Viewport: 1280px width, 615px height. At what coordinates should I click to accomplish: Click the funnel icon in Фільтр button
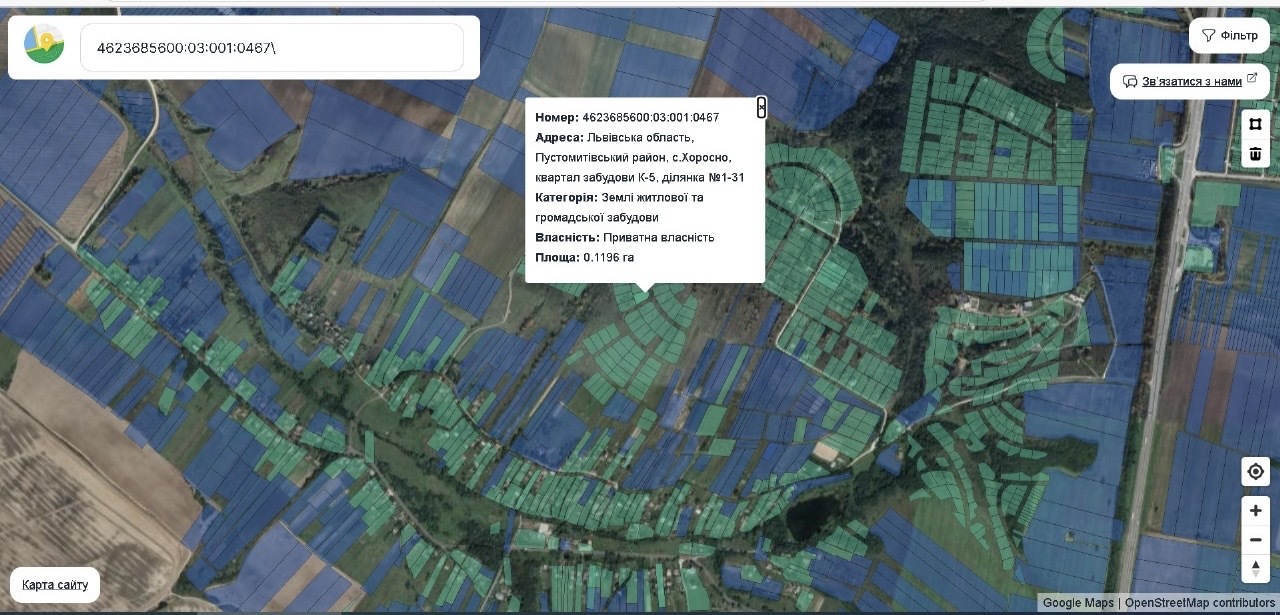coord(1208,35)
